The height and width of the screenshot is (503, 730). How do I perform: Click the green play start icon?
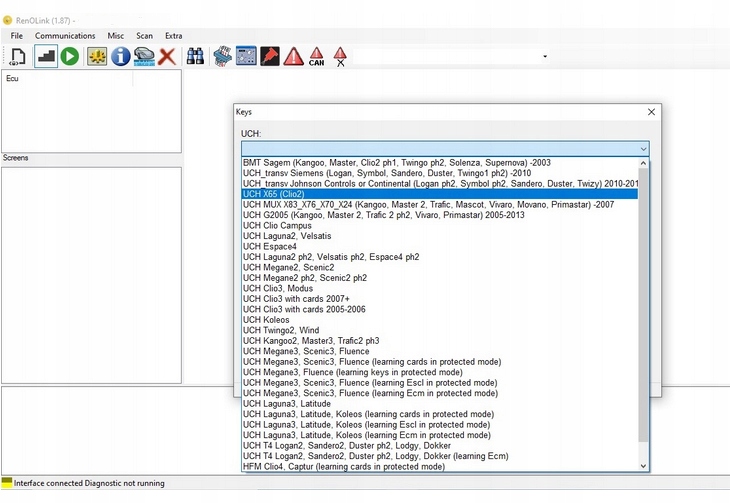(x=69, y=57)
